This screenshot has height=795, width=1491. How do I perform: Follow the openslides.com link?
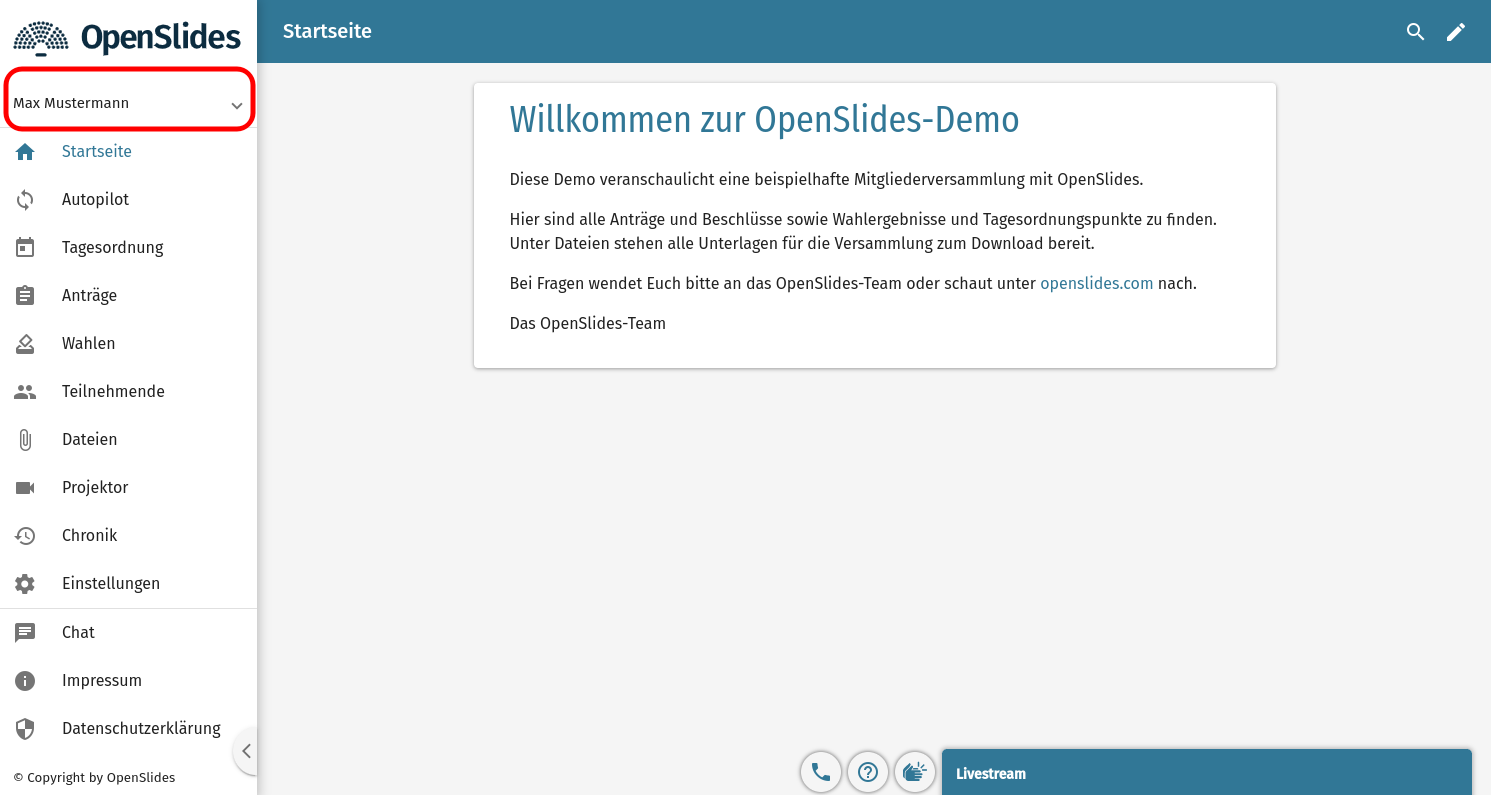pyautogui.click(x=1096, y=284)
